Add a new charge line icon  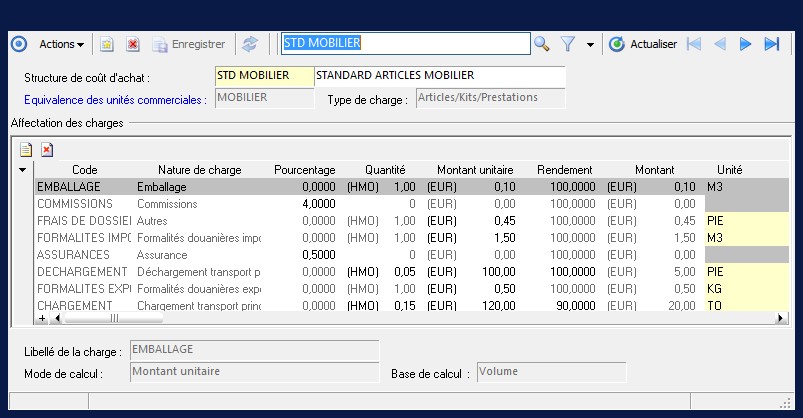click(26, 150)
